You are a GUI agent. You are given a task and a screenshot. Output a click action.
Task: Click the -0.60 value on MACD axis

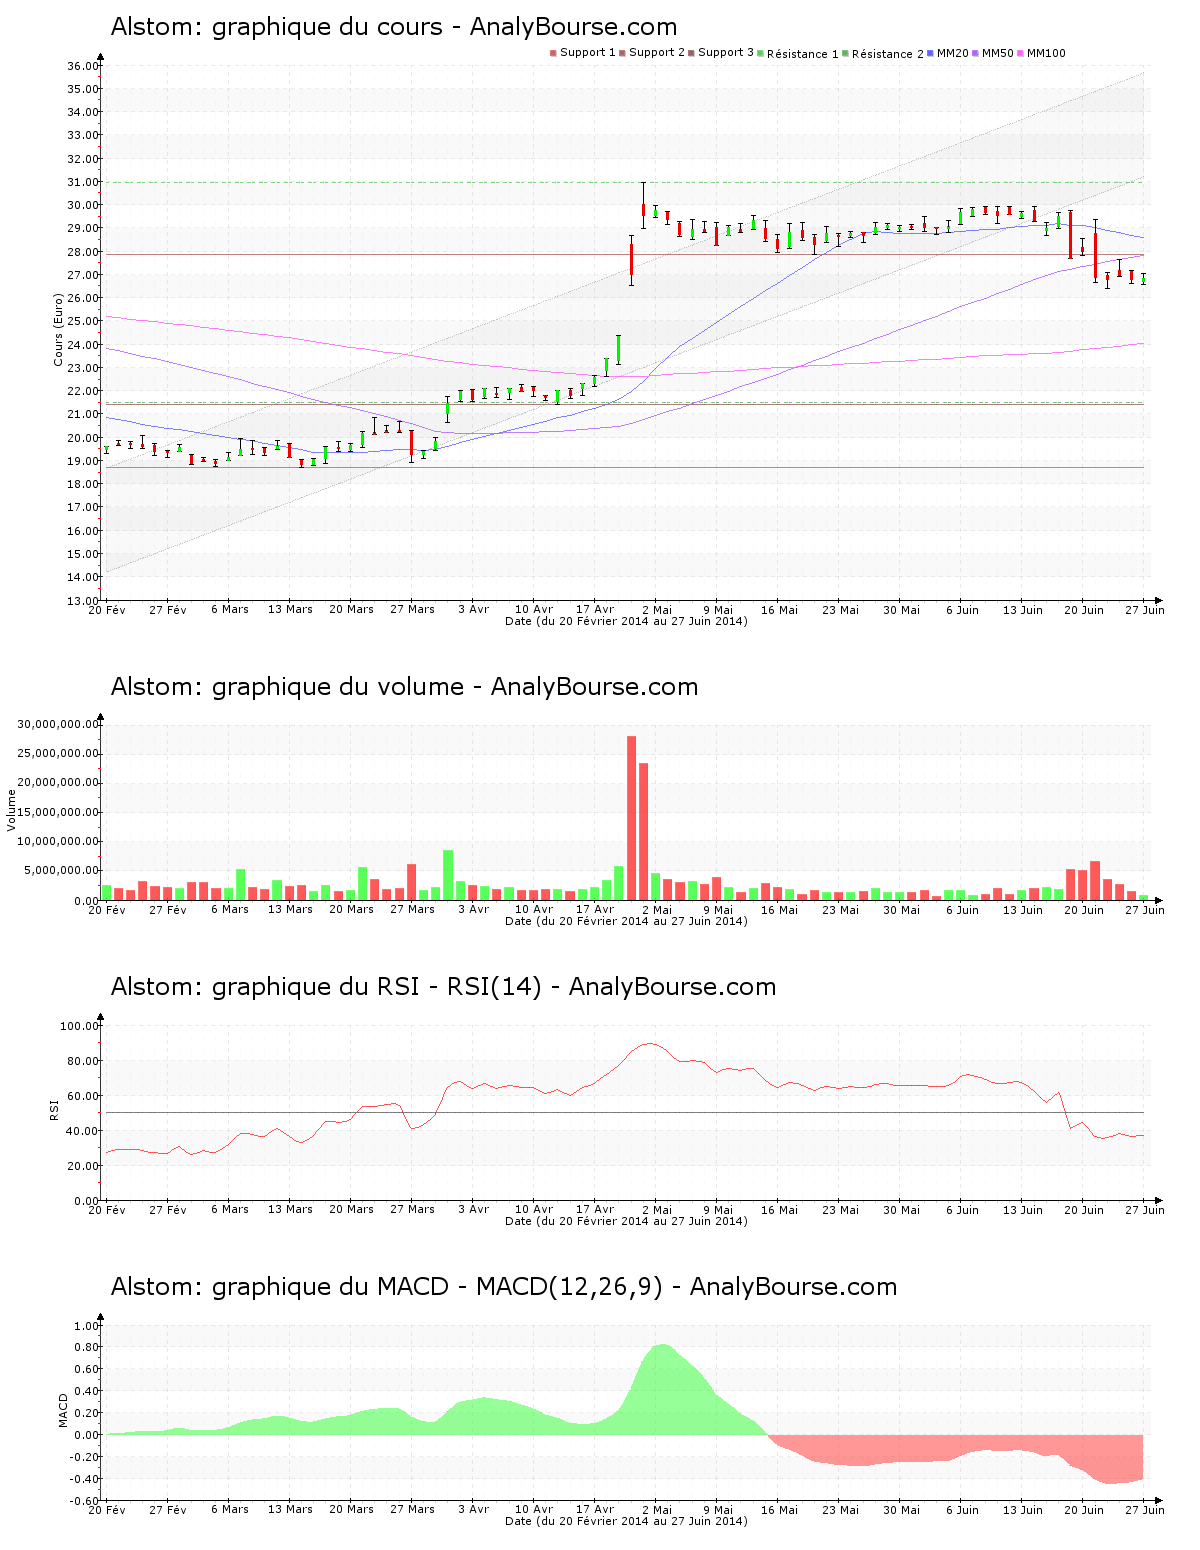[84, 1500]
